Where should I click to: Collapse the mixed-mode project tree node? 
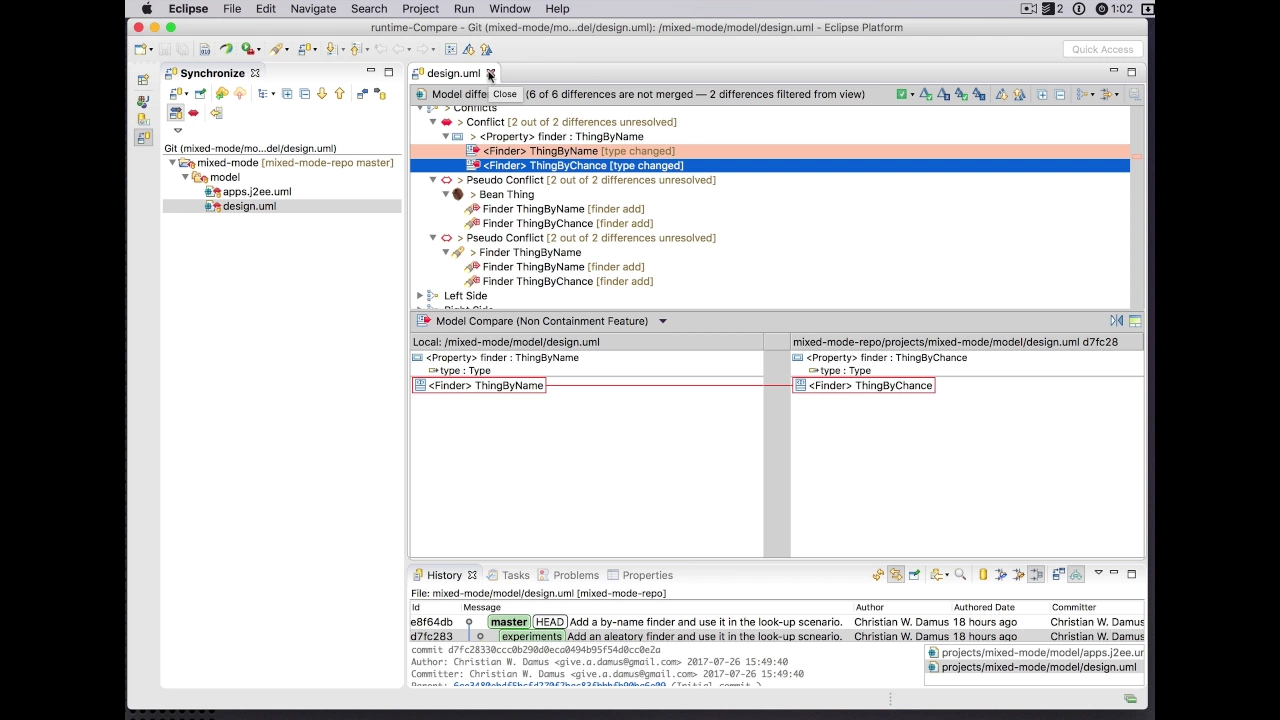[x=172, y=163]
